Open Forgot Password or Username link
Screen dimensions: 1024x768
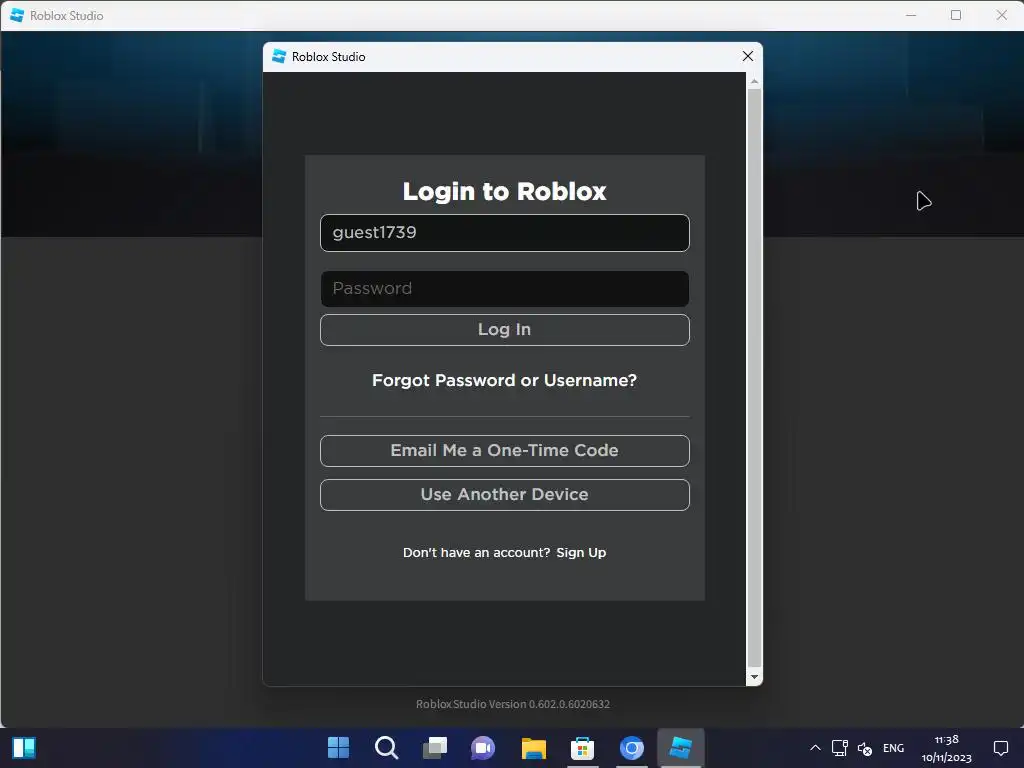[x=504, y=380]
